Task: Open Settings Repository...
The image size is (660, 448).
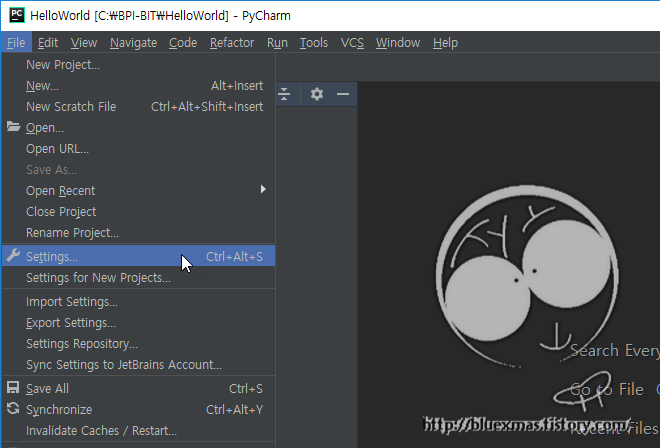Action: click(138, 344)
